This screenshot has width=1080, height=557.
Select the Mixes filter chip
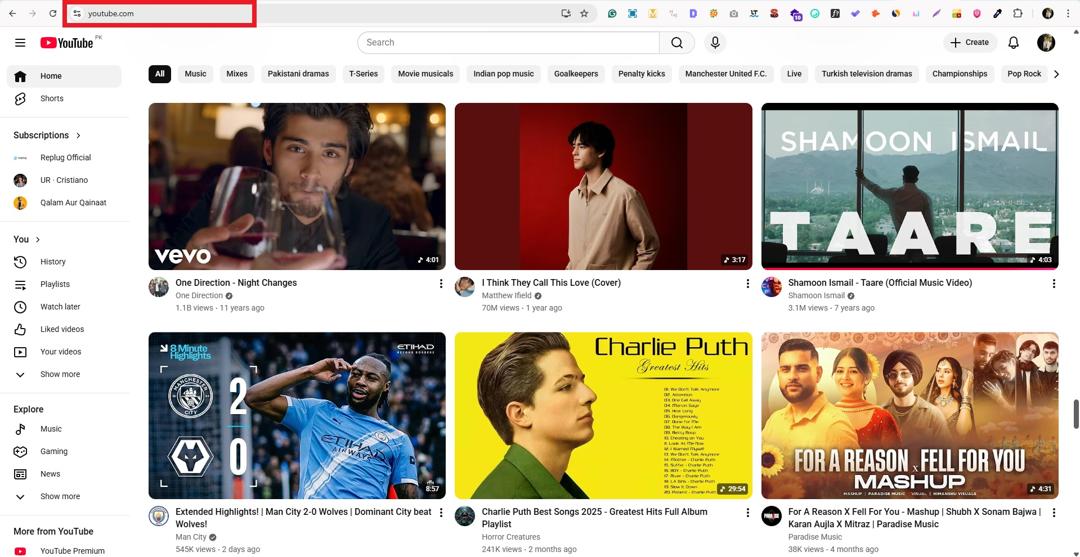pyautogui.click(x=237, y=74)
